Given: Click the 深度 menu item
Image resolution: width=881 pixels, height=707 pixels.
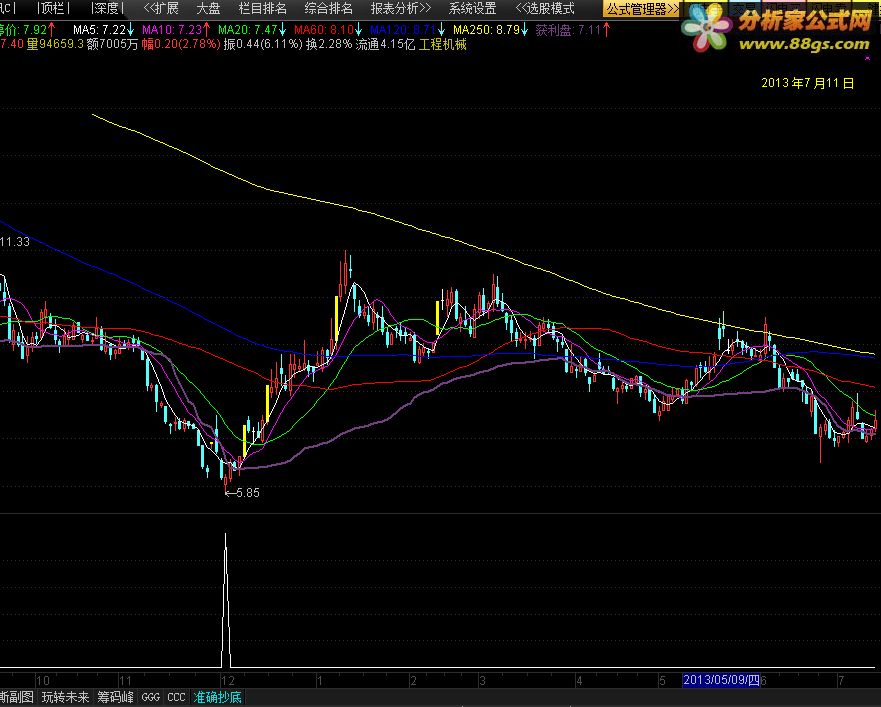Looking at the screenshot, I should coord(107,8).
